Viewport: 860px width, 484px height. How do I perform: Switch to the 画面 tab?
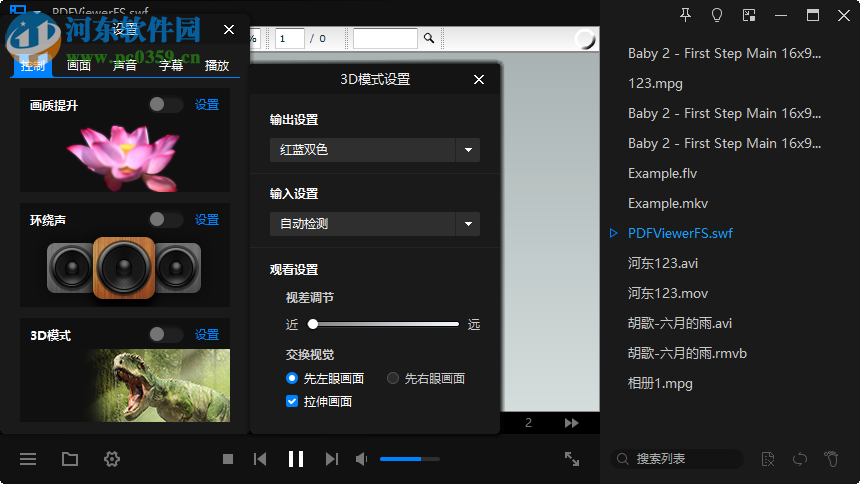(78, 66)
